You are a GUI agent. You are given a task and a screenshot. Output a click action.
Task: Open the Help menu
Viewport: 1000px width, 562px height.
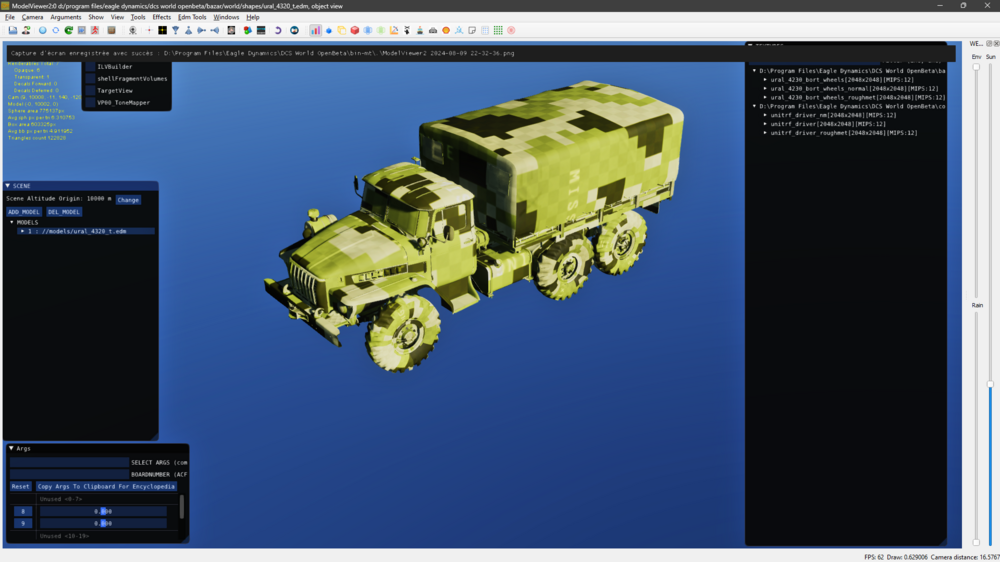(253, 17)
